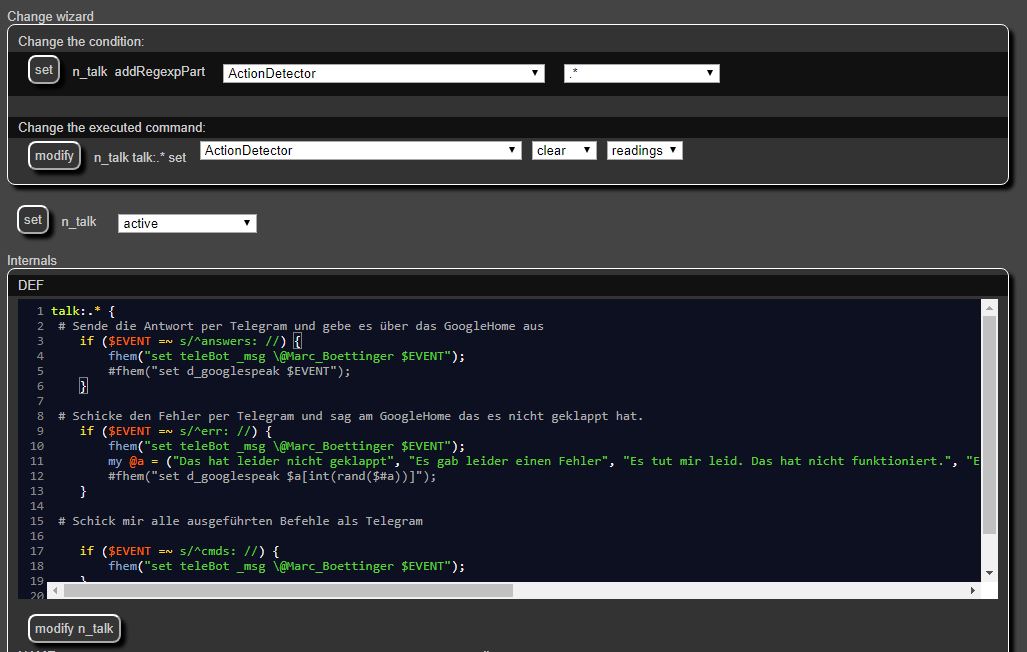The width and height of the screenshot is (1027, 652).
Task: Open the active state dropdown for n_talk
Action: [187, 224]
